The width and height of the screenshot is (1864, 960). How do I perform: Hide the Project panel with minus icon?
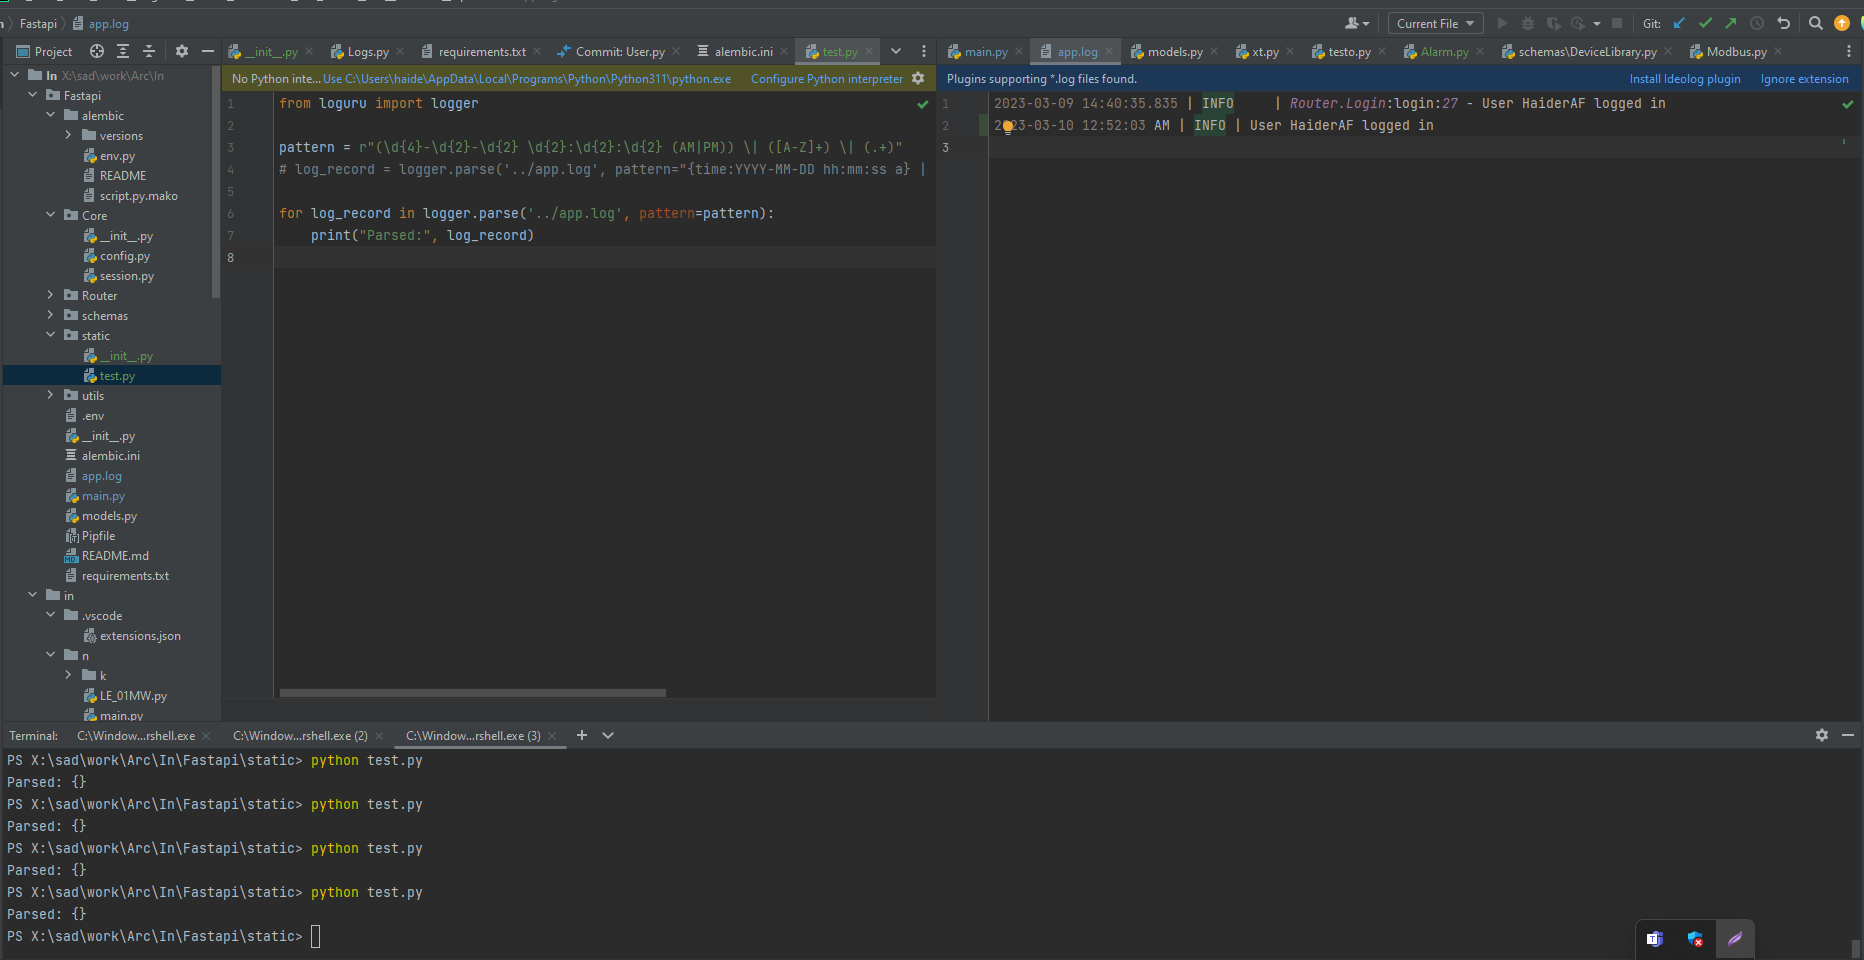(208, 51)
